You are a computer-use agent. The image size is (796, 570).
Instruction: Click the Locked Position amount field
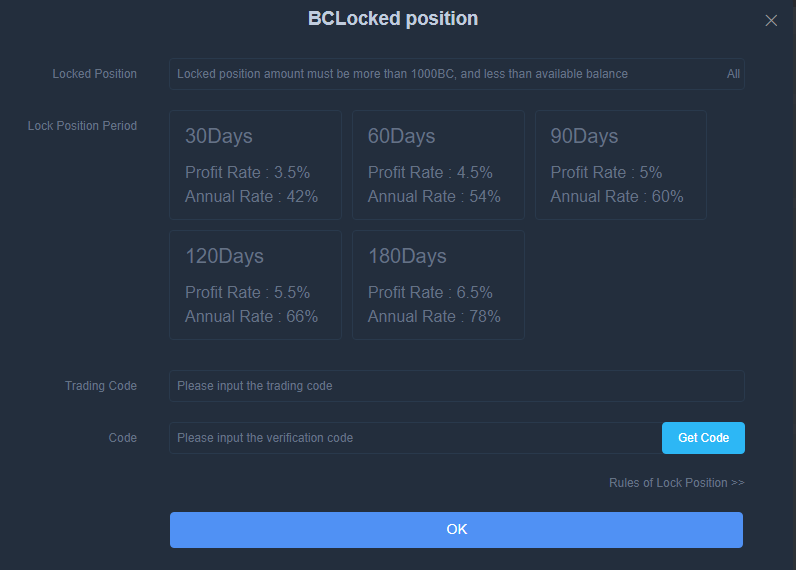coord(440,74)
